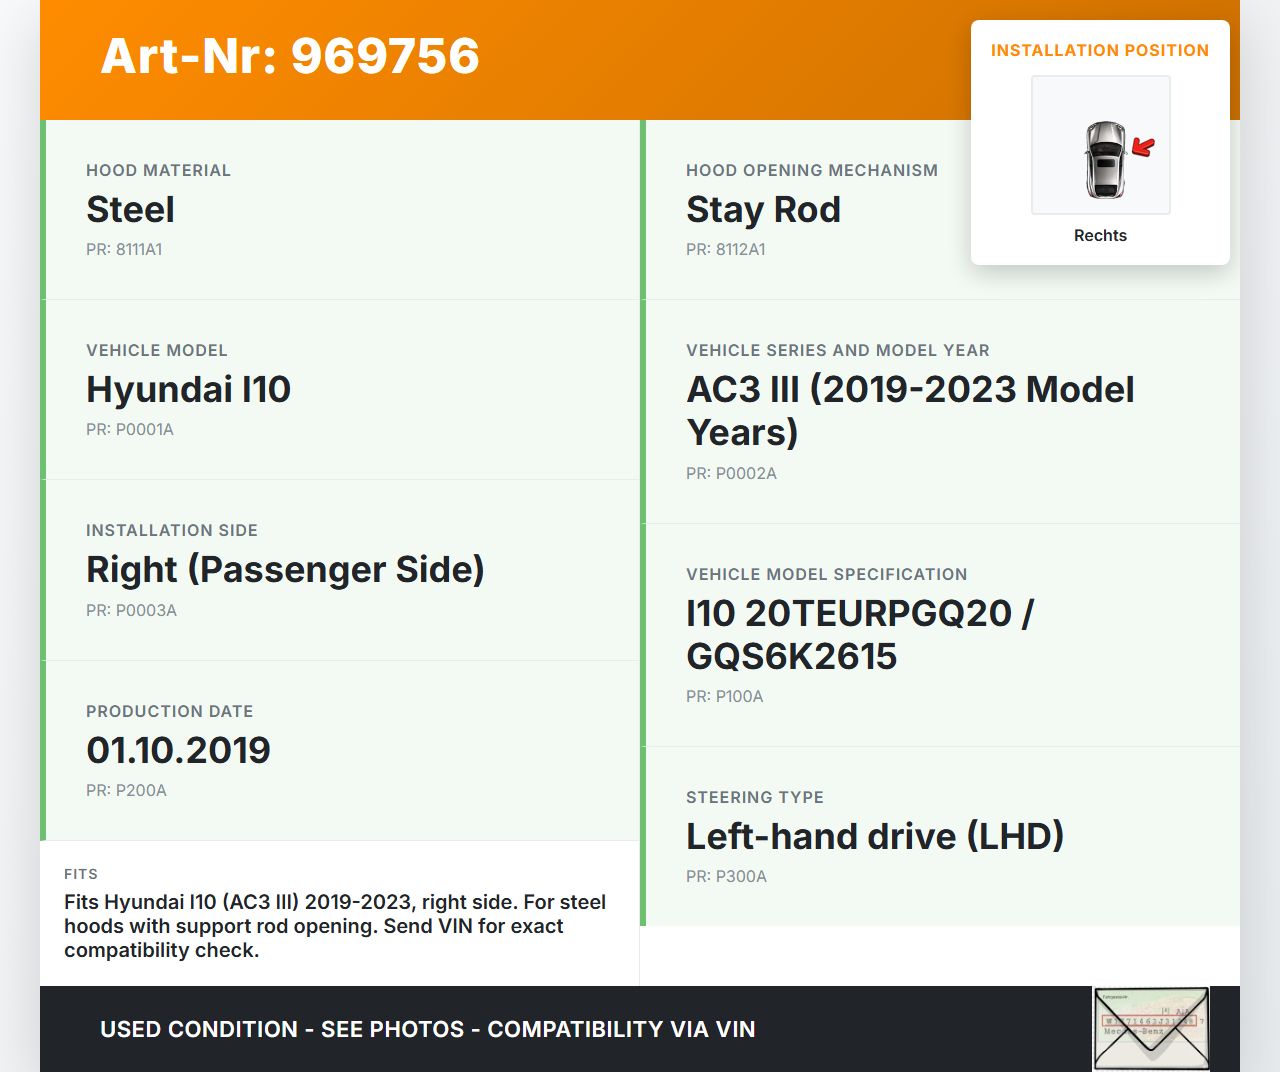
Task: Select Right (Passenger Side) installation side
Action: pos(285,570)
